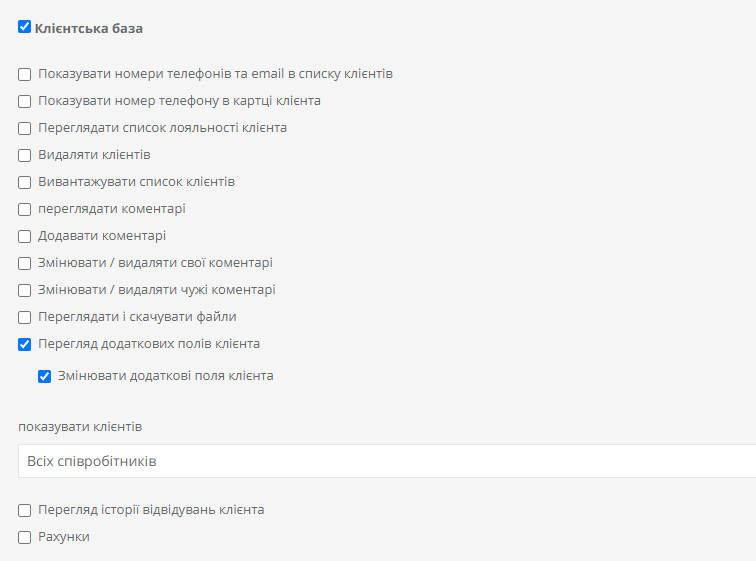Open the показувати клієнтів dropdown
Viewport: 756px width, 561px height.
click(x=387, y=461)
